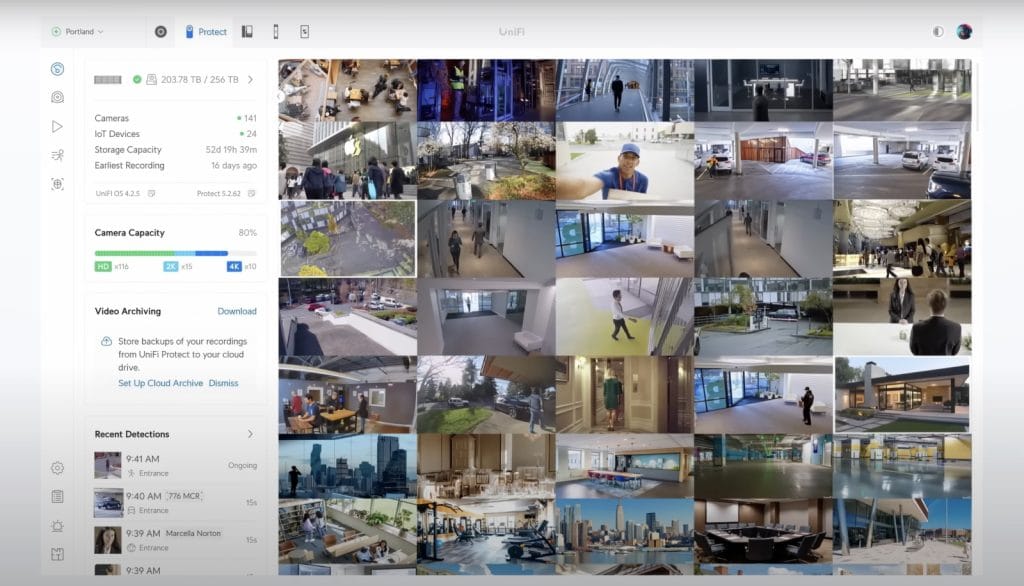Screen dimensions: 1024x586
Task: Expand the storage 203.78 TB details chevron
Action: (250, 80)
